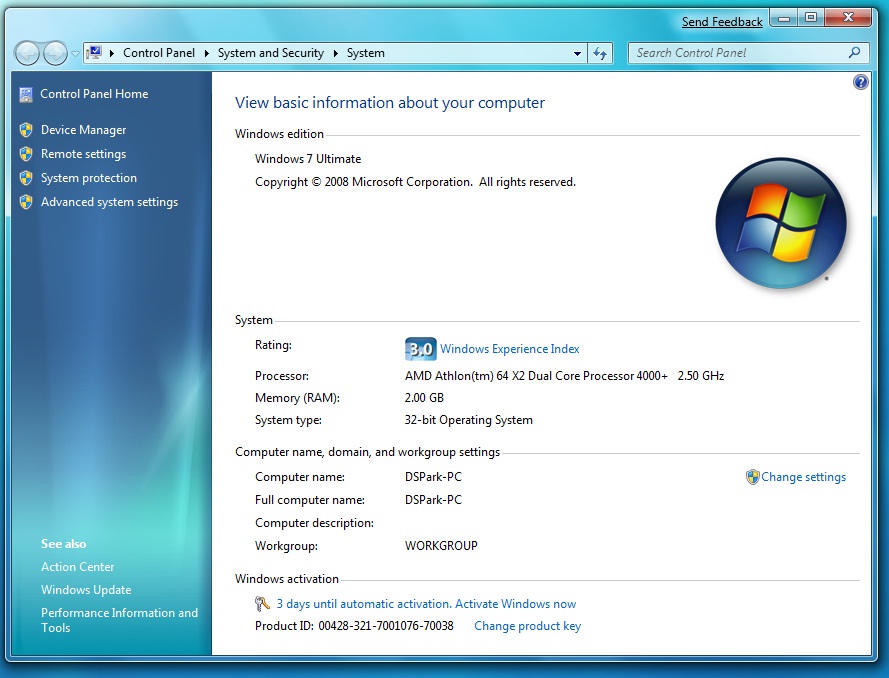This screenshot has height=678, width=889.
Task: Open System protection
Action: (x=88, y=177)
